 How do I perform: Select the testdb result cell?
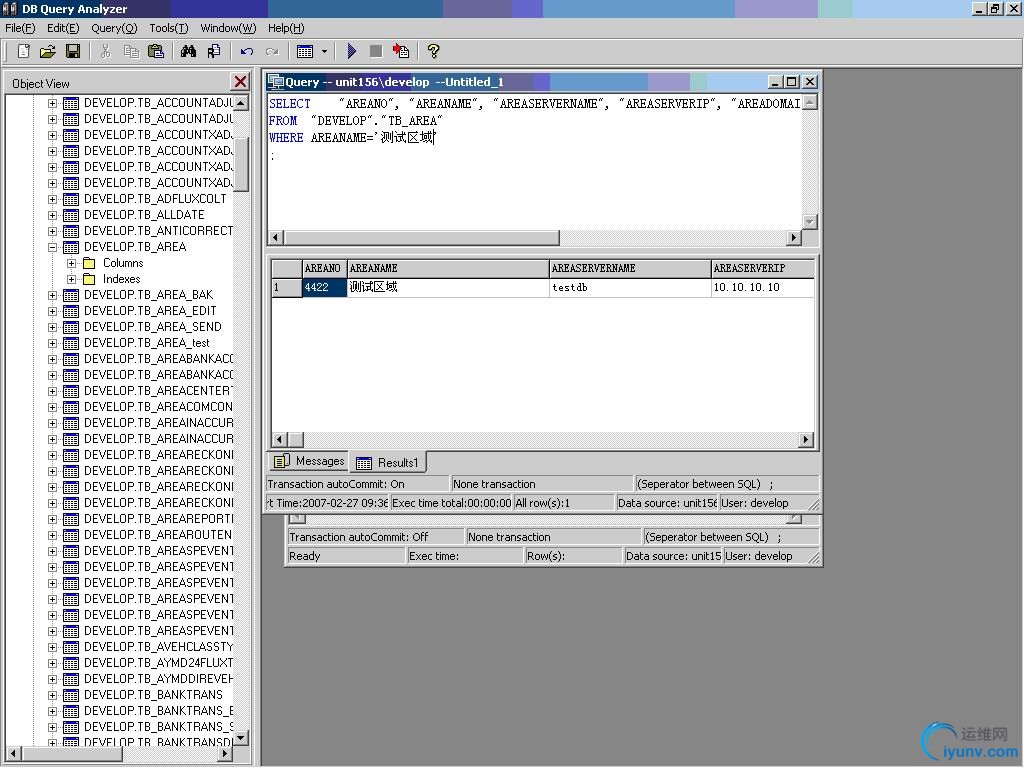tap(630, 287)
